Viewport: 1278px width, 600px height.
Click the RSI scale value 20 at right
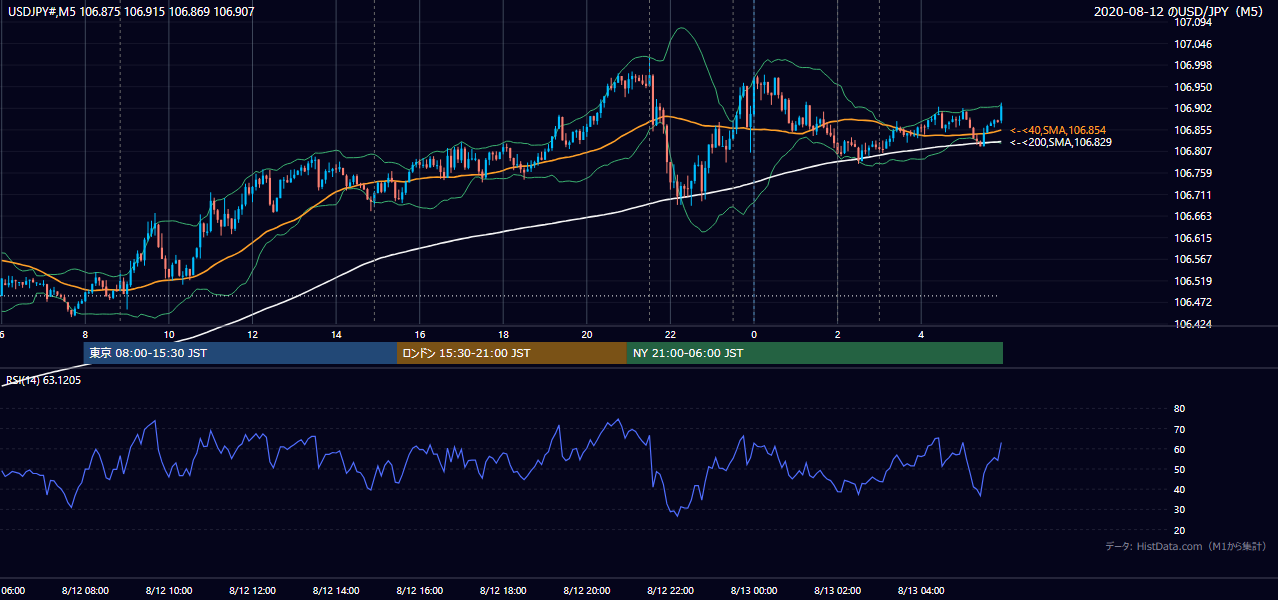point(1179,530)
